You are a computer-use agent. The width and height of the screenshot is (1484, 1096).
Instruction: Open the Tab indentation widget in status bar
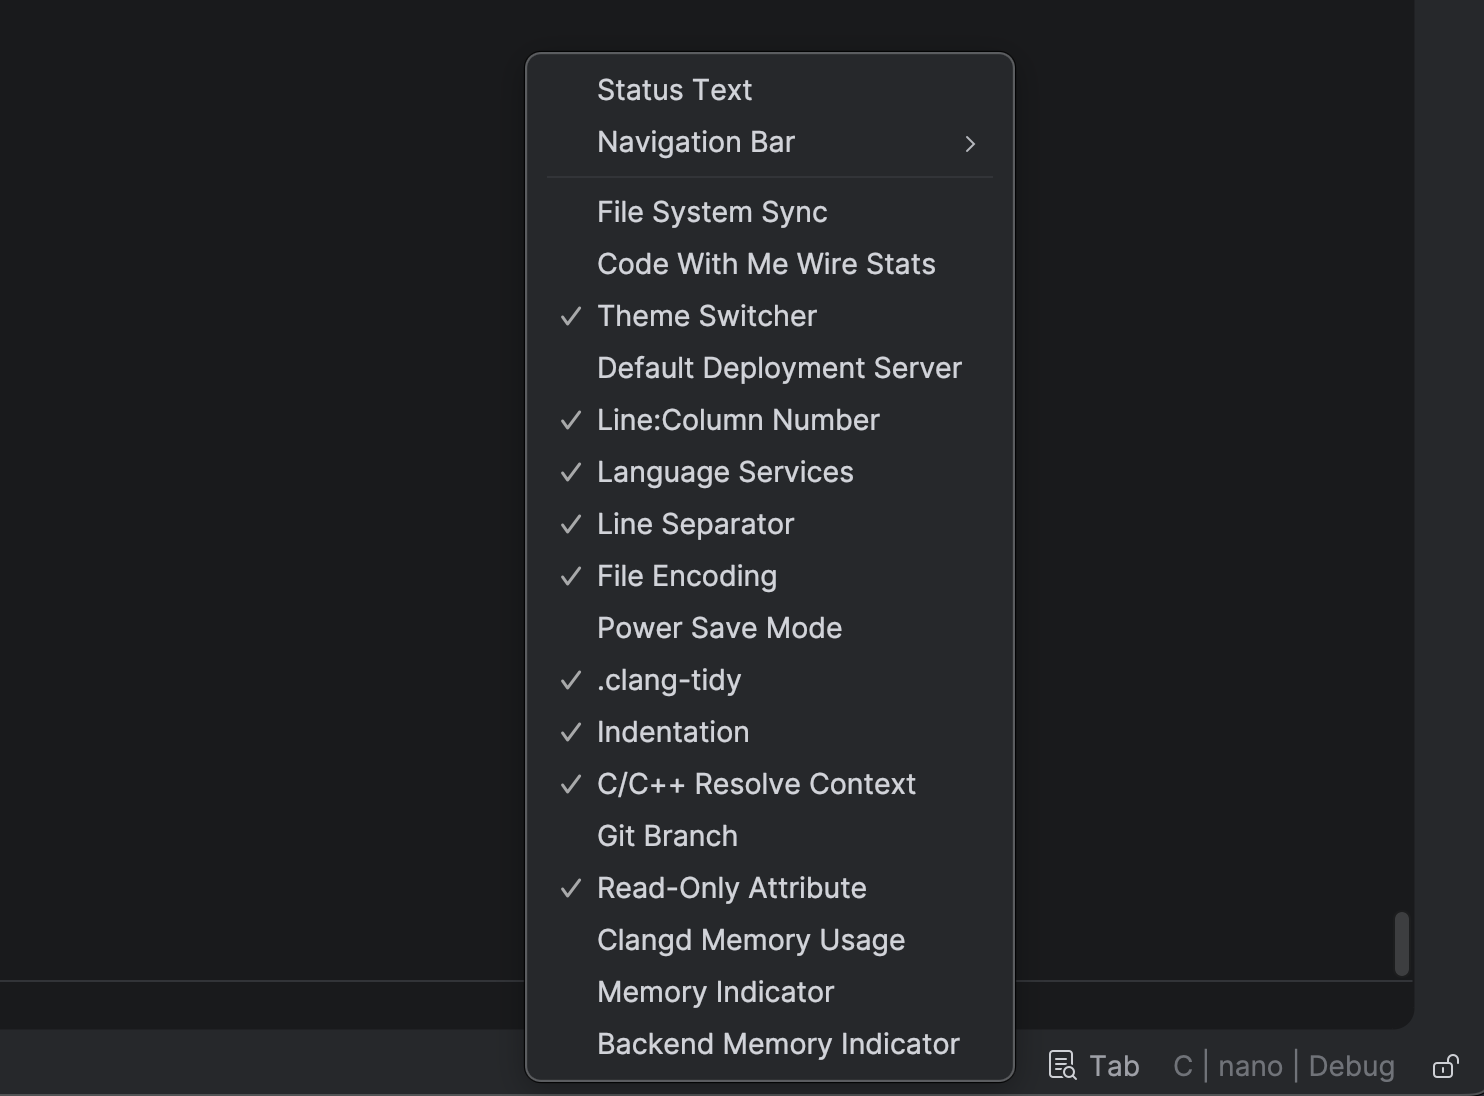pyautogui.click(x=1114, y=1066)
